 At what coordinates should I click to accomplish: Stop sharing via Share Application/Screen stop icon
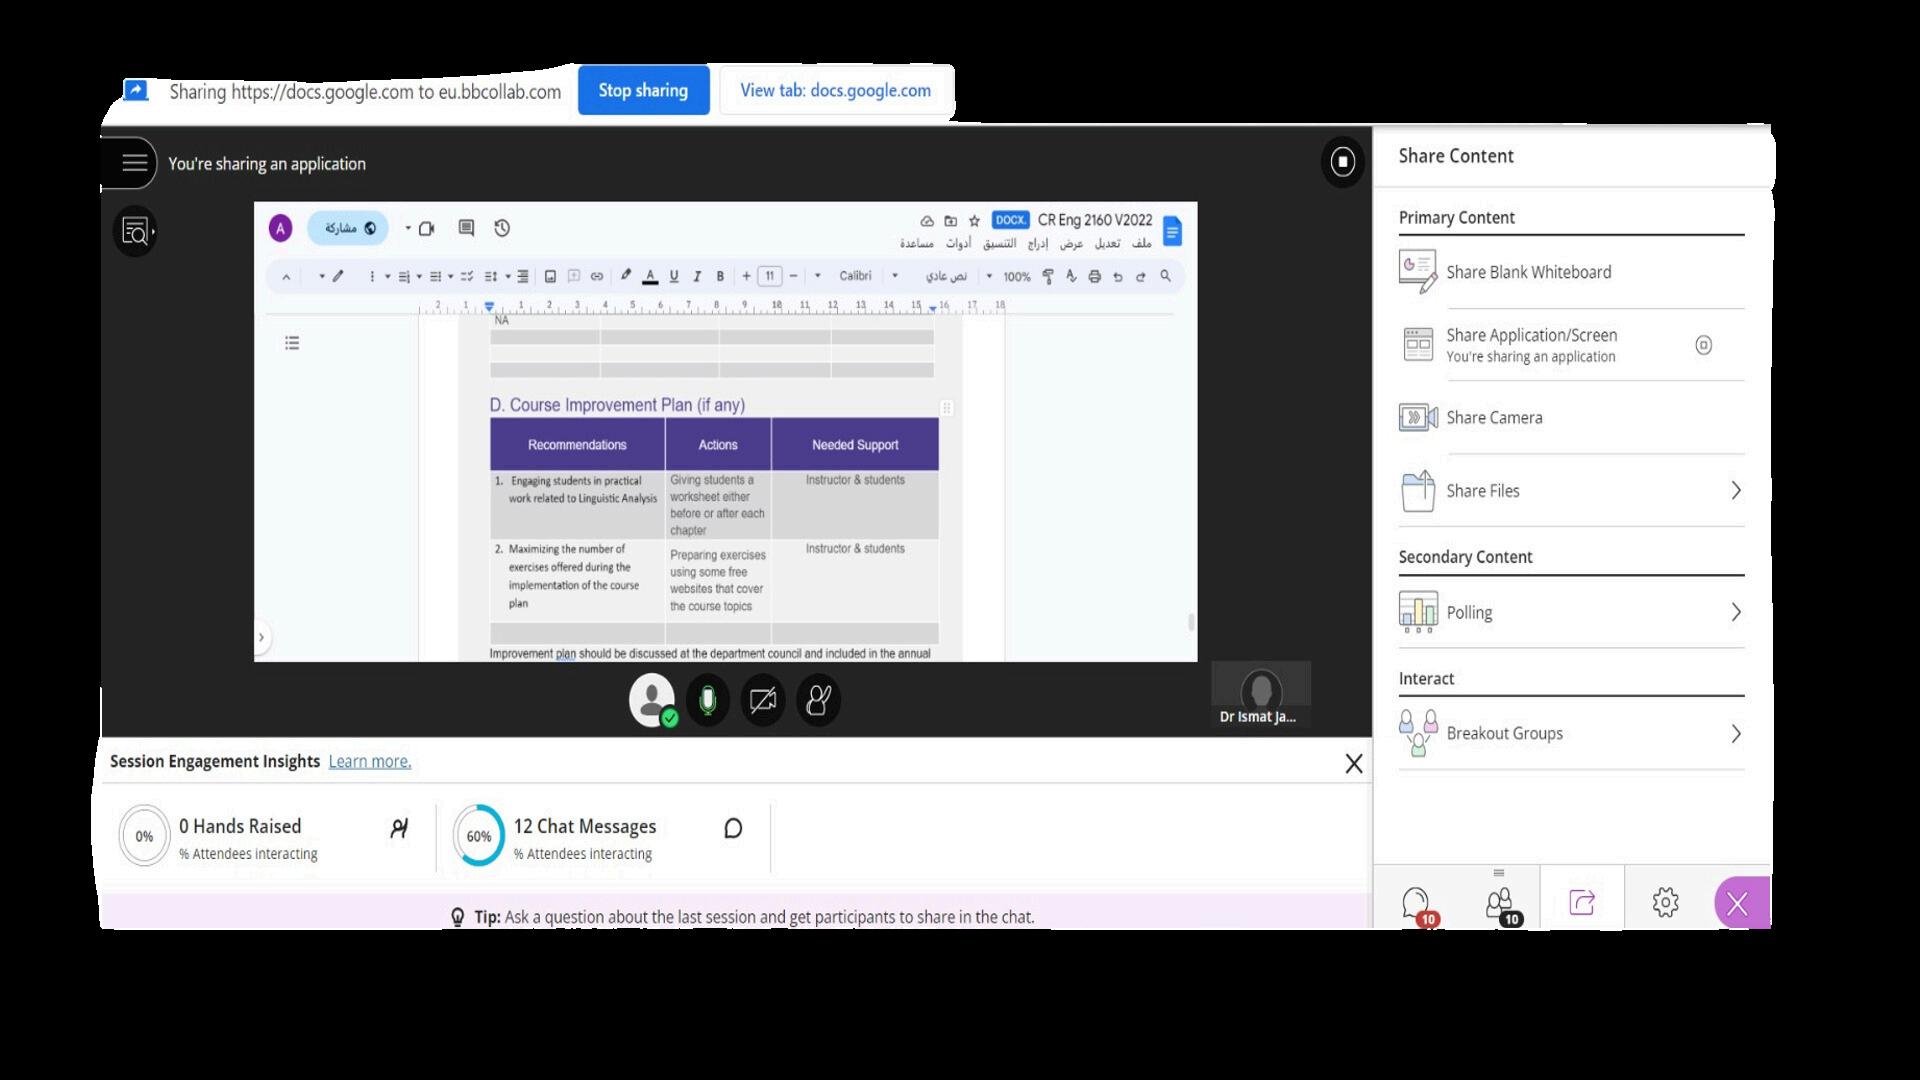1703,346
